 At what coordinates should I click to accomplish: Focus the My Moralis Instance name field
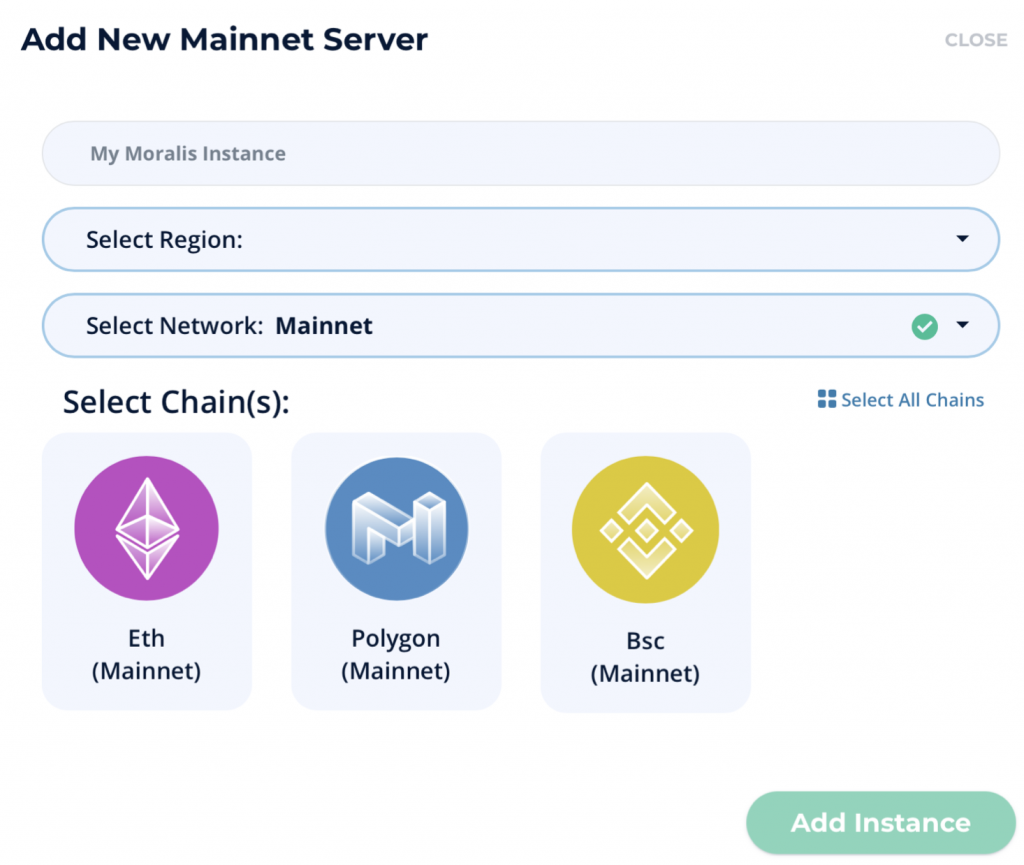pos(520,153)
